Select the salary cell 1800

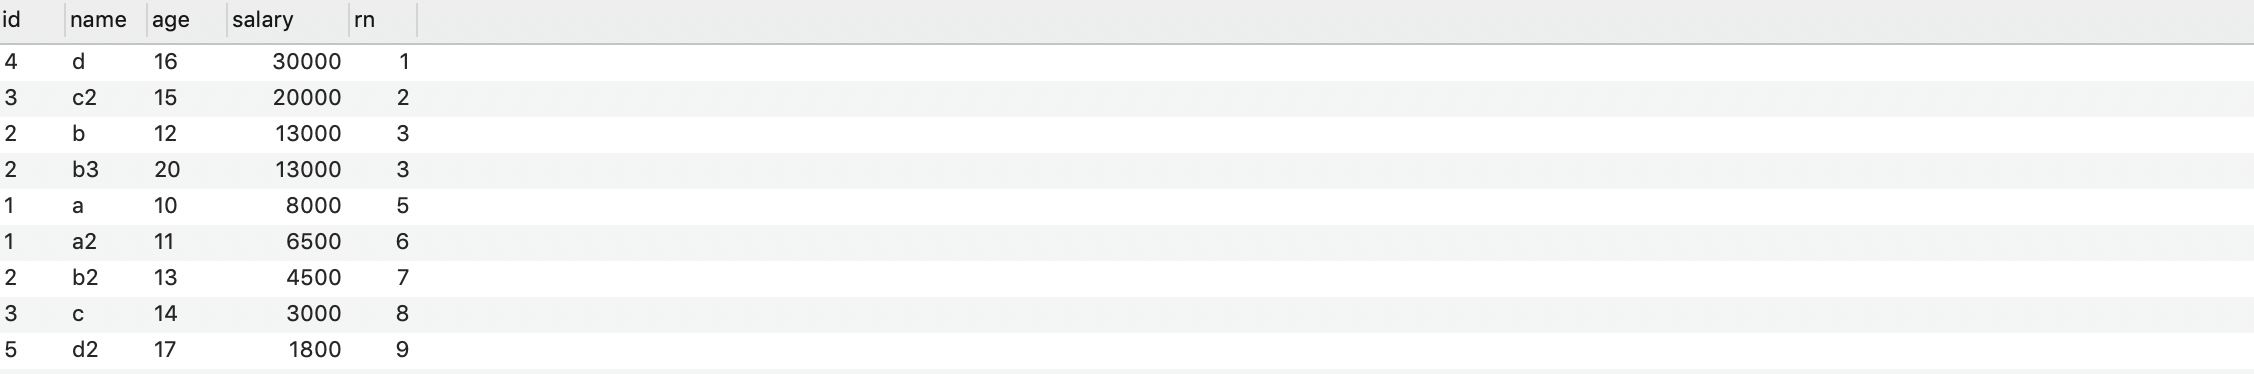tap(315, 350)
